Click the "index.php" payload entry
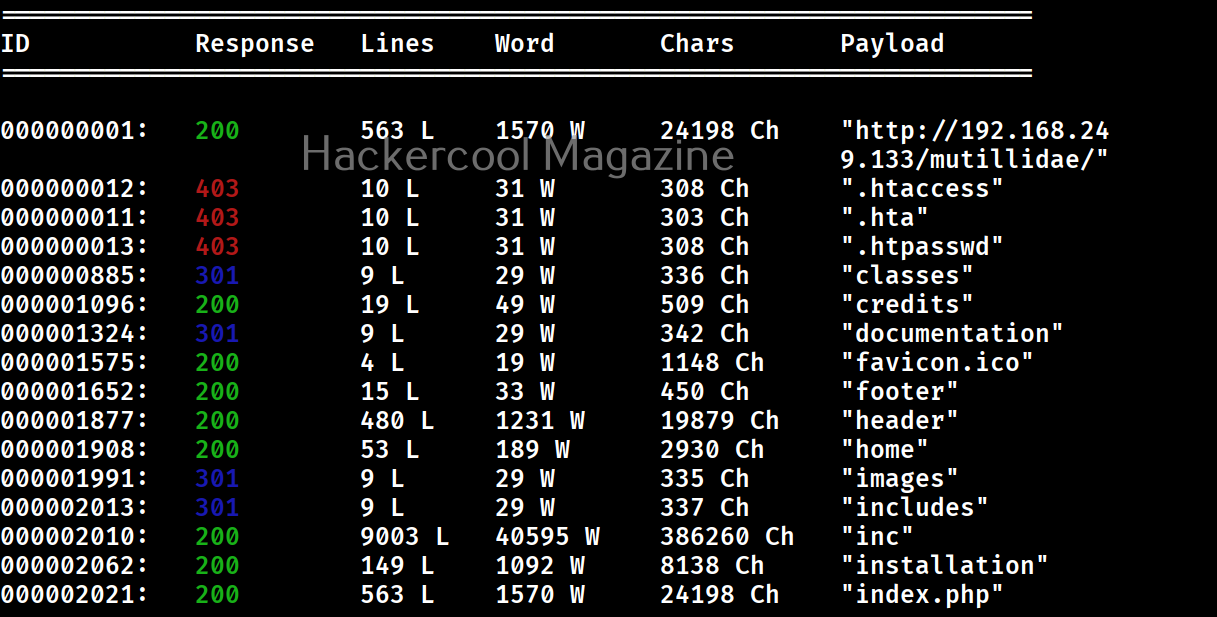Screen dimensions: 1217x617 pos(922,595)
